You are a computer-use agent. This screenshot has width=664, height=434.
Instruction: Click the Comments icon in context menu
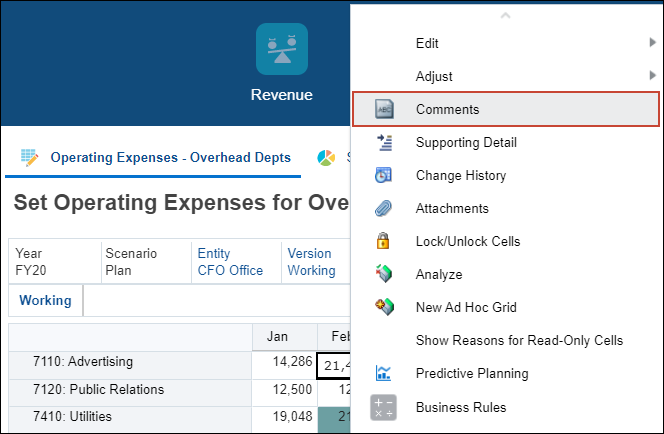384,109
